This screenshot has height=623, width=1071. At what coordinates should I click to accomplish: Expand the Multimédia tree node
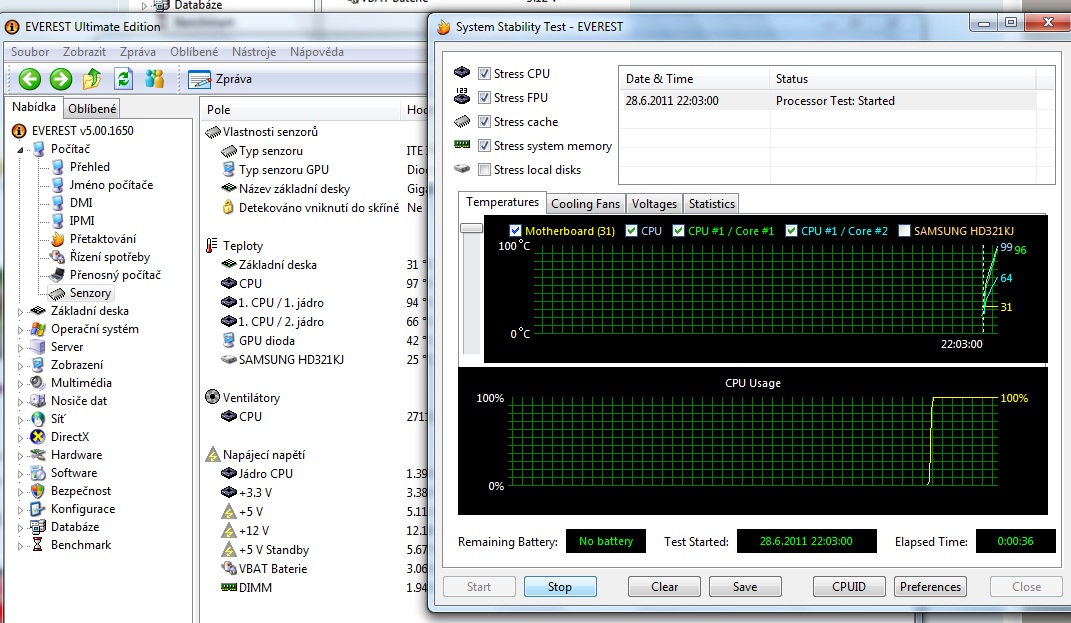tap(20, 384)
